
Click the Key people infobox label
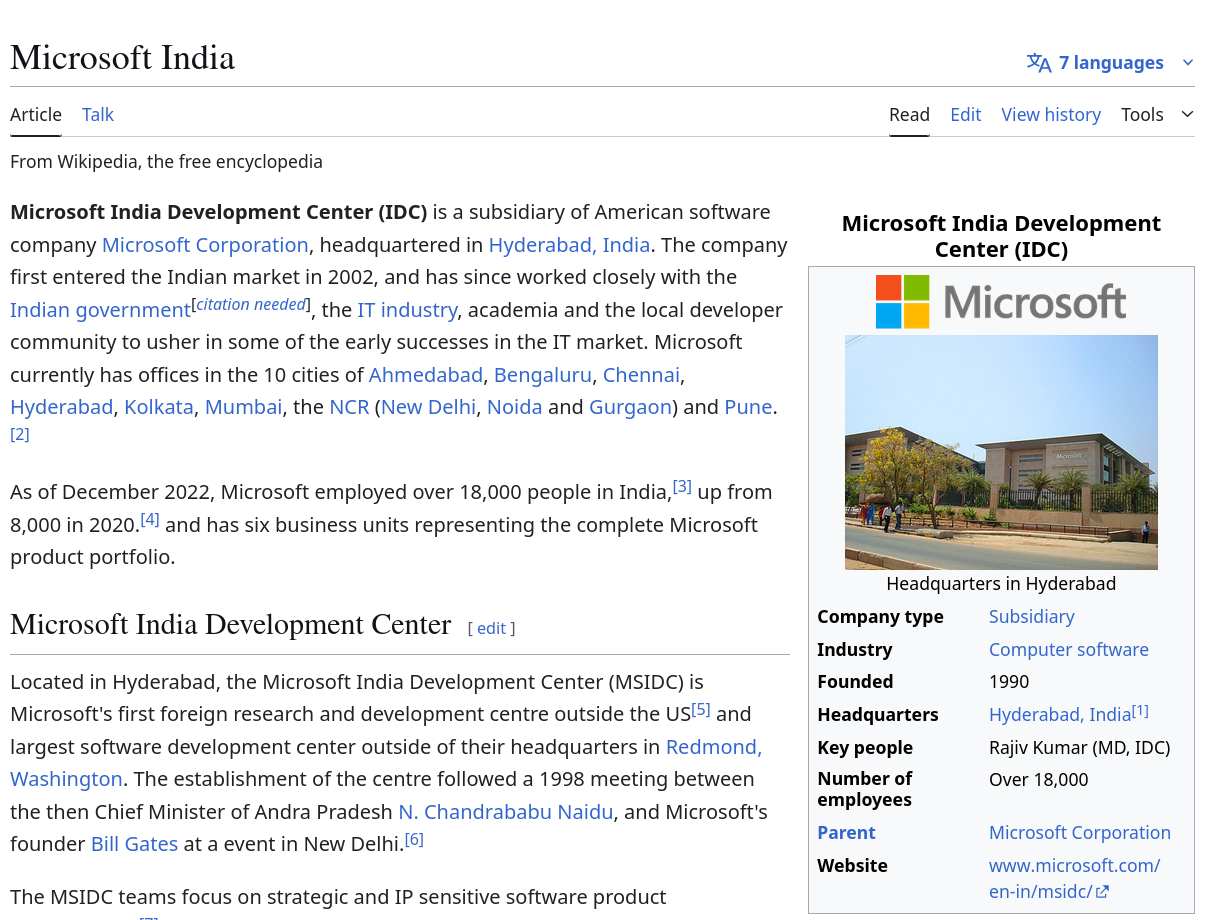click(x=865, y=748)
